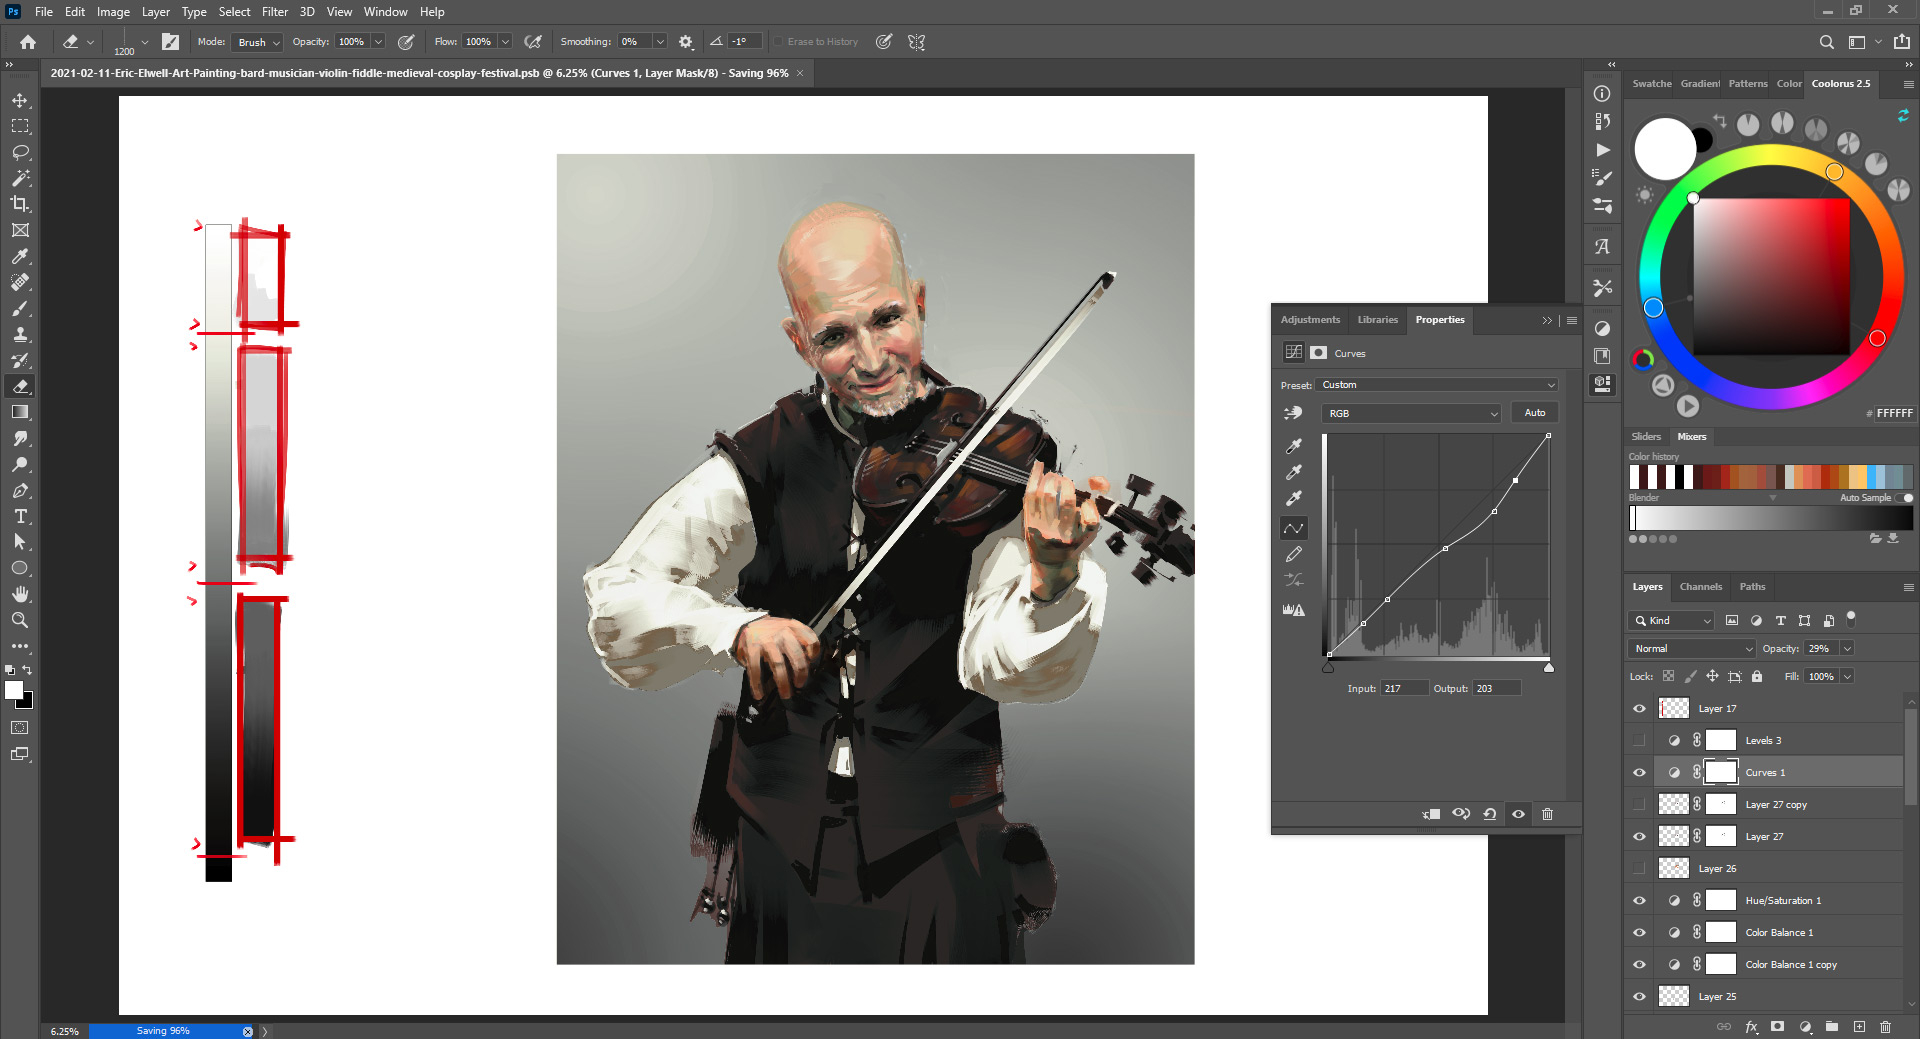Open the fx layer style menu
The height and width of the screenshot is (1039, 1920).
click(1751, 1026)
